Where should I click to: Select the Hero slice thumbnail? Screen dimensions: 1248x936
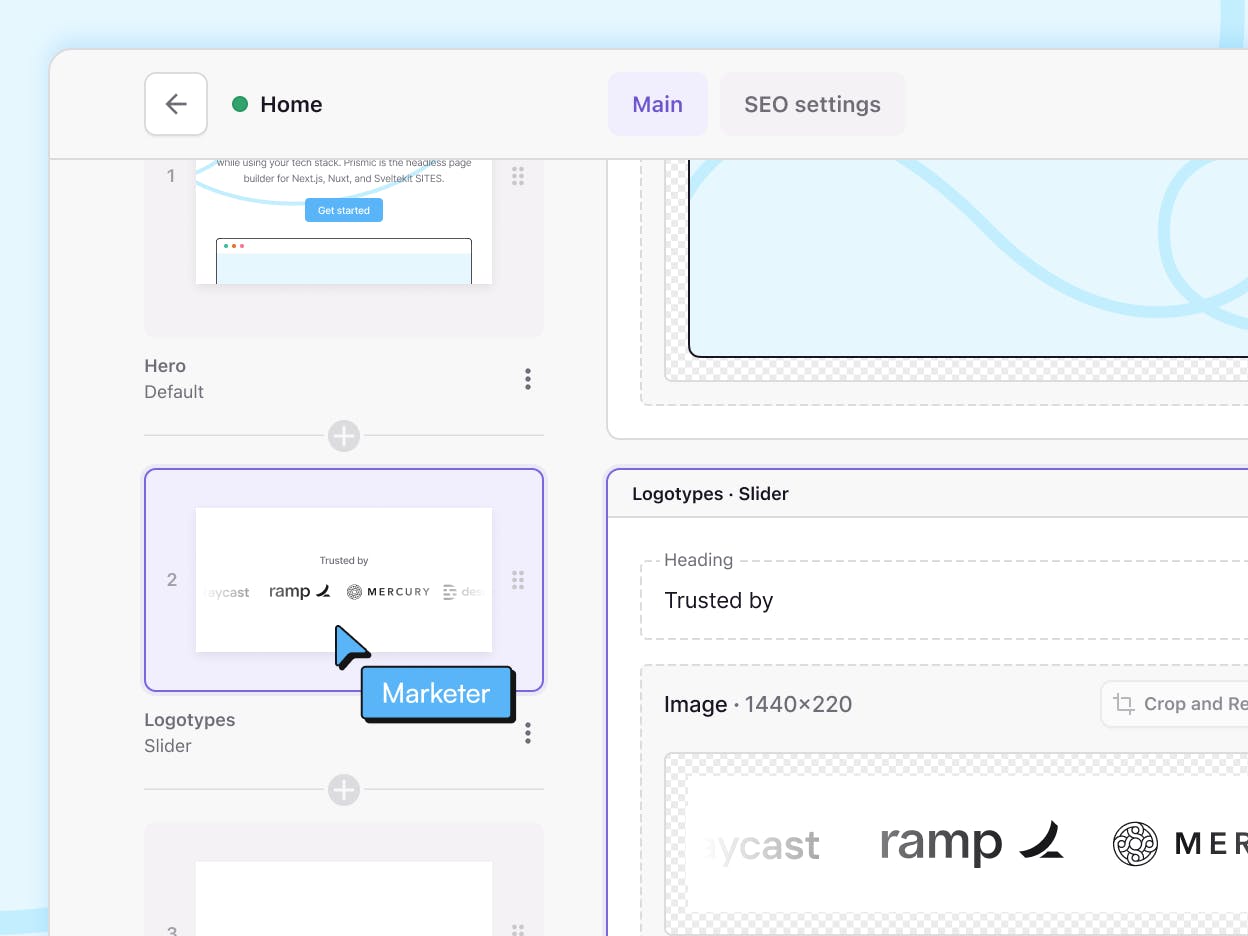click(344, 248)
